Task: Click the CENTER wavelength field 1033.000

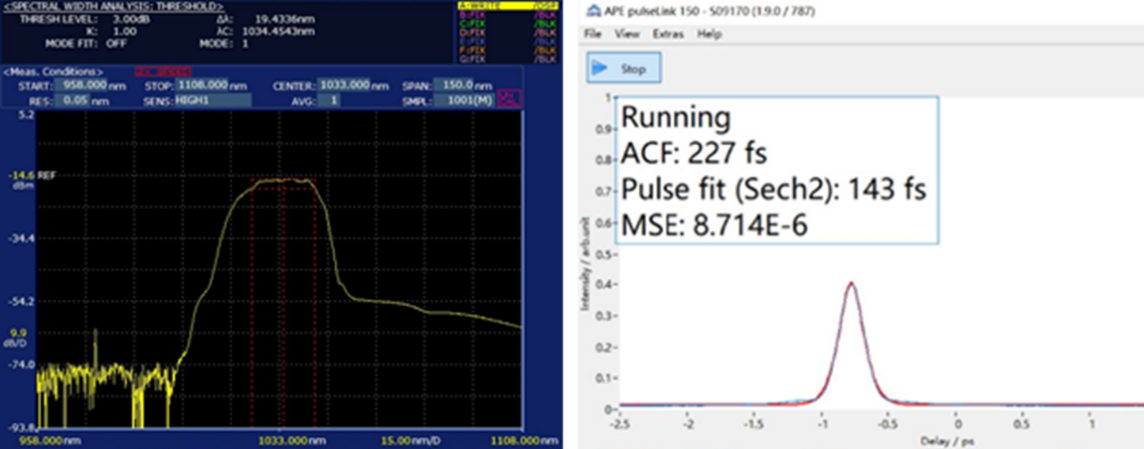Action: pyautogui.click(x=346, y=86)
